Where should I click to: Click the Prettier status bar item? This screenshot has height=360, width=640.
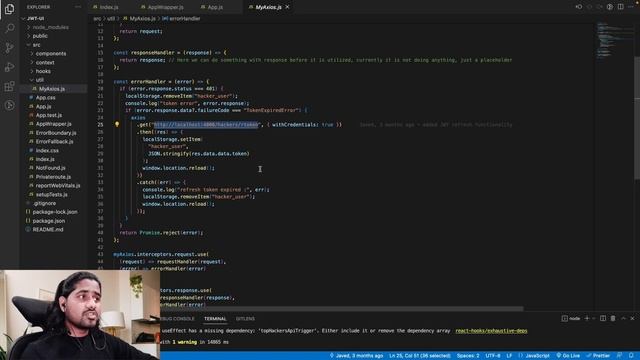point(598,356)
